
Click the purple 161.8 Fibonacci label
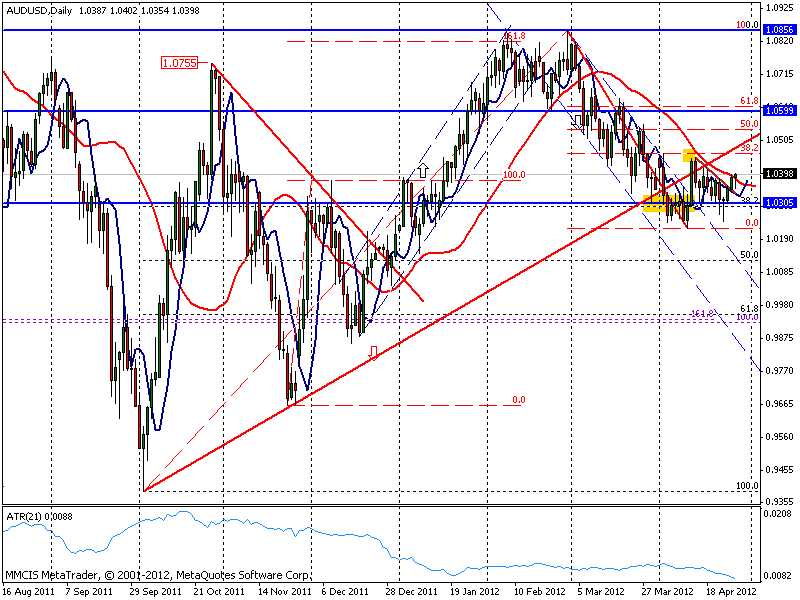pos(702,313)
